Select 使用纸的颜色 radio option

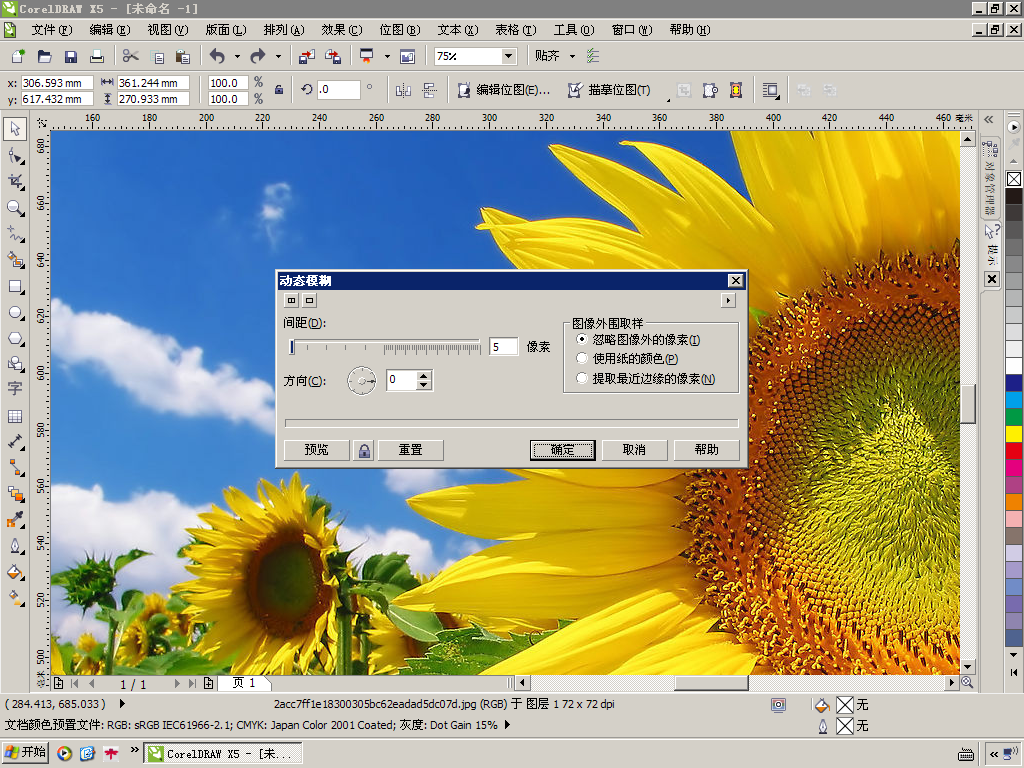(x=583, y=358)
